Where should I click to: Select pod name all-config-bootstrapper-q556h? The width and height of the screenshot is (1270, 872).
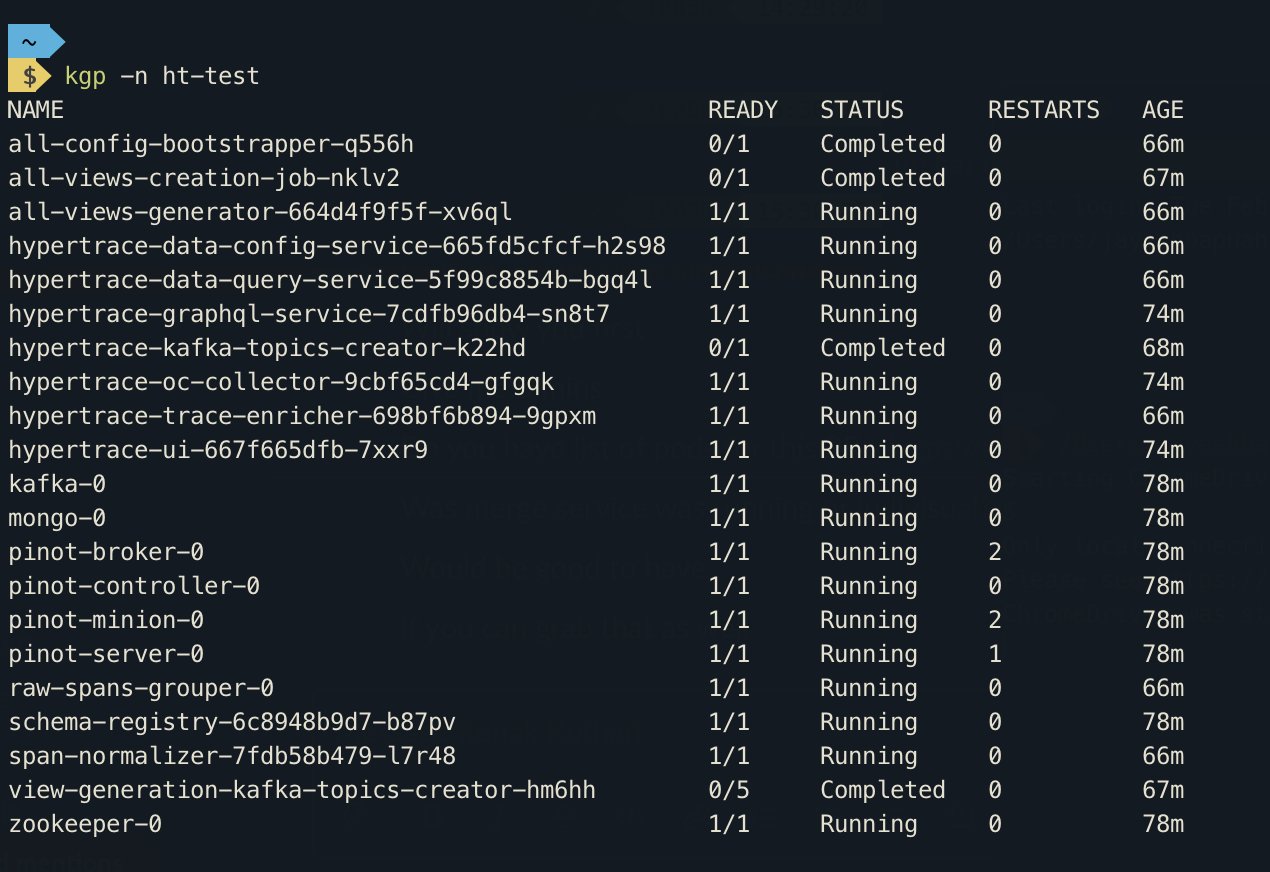pyautogui.click(x=211, y=144)
